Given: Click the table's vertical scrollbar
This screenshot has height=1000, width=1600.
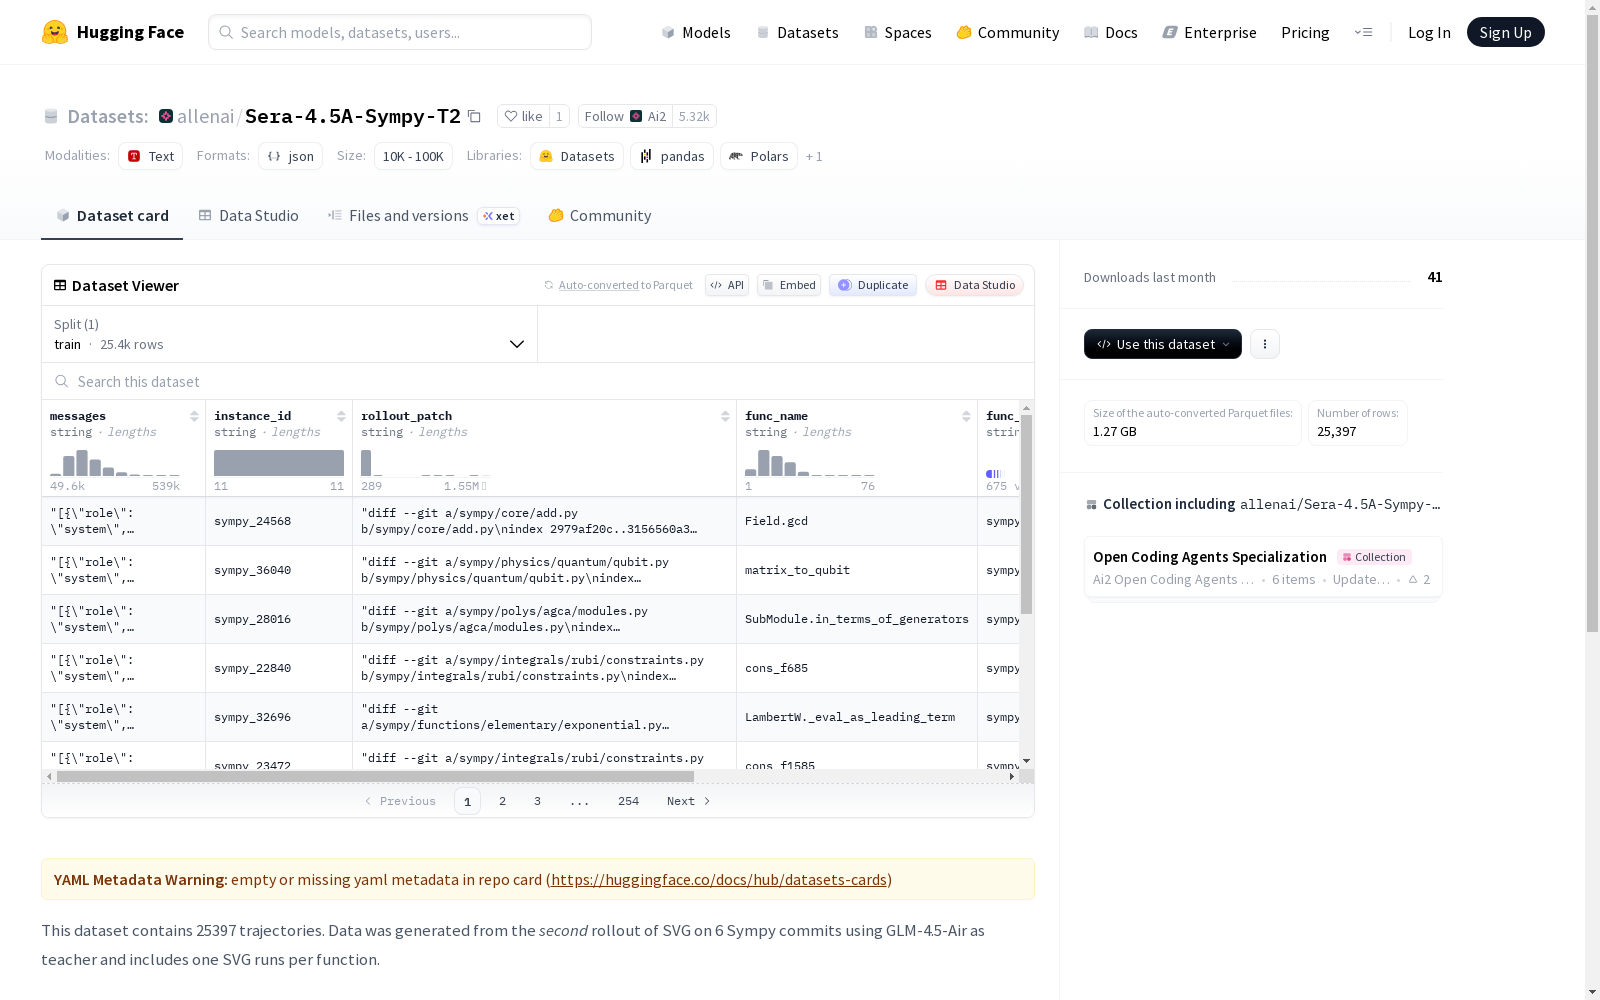Looking at the screenshot, I should pos(1026,515).
